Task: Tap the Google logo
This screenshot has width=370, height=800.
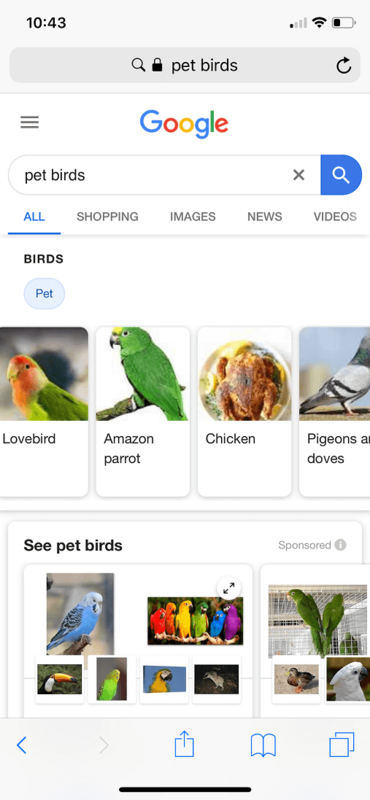Action: (x=184, y=123)
